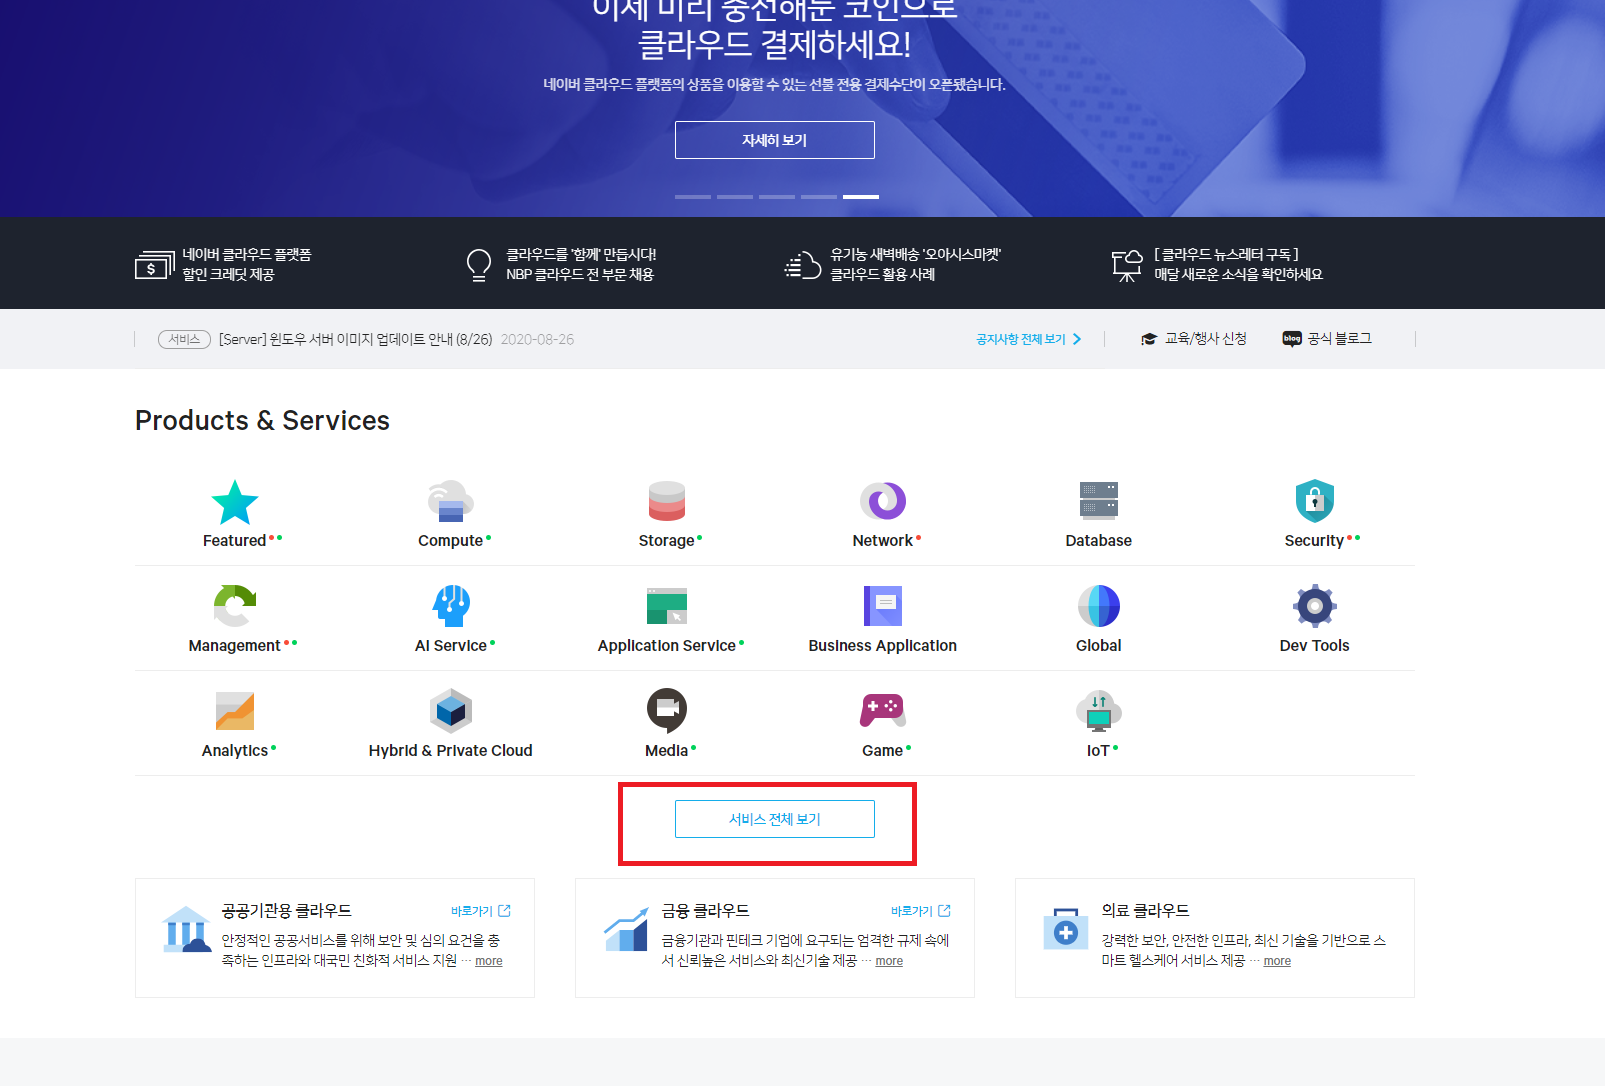Viewport: 1605px width, 1086px height.
Task: Open the Business Application icon
Action: pyautogui.click(x=883, y=606)
